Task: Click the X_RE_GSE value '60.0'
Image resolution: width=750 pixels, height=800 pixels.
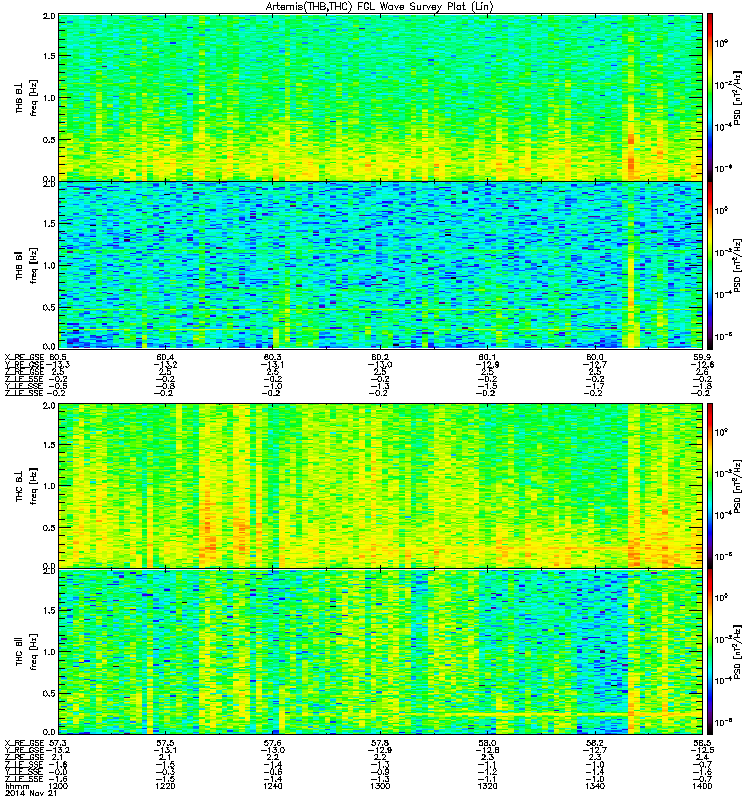Action: [595, 357]
